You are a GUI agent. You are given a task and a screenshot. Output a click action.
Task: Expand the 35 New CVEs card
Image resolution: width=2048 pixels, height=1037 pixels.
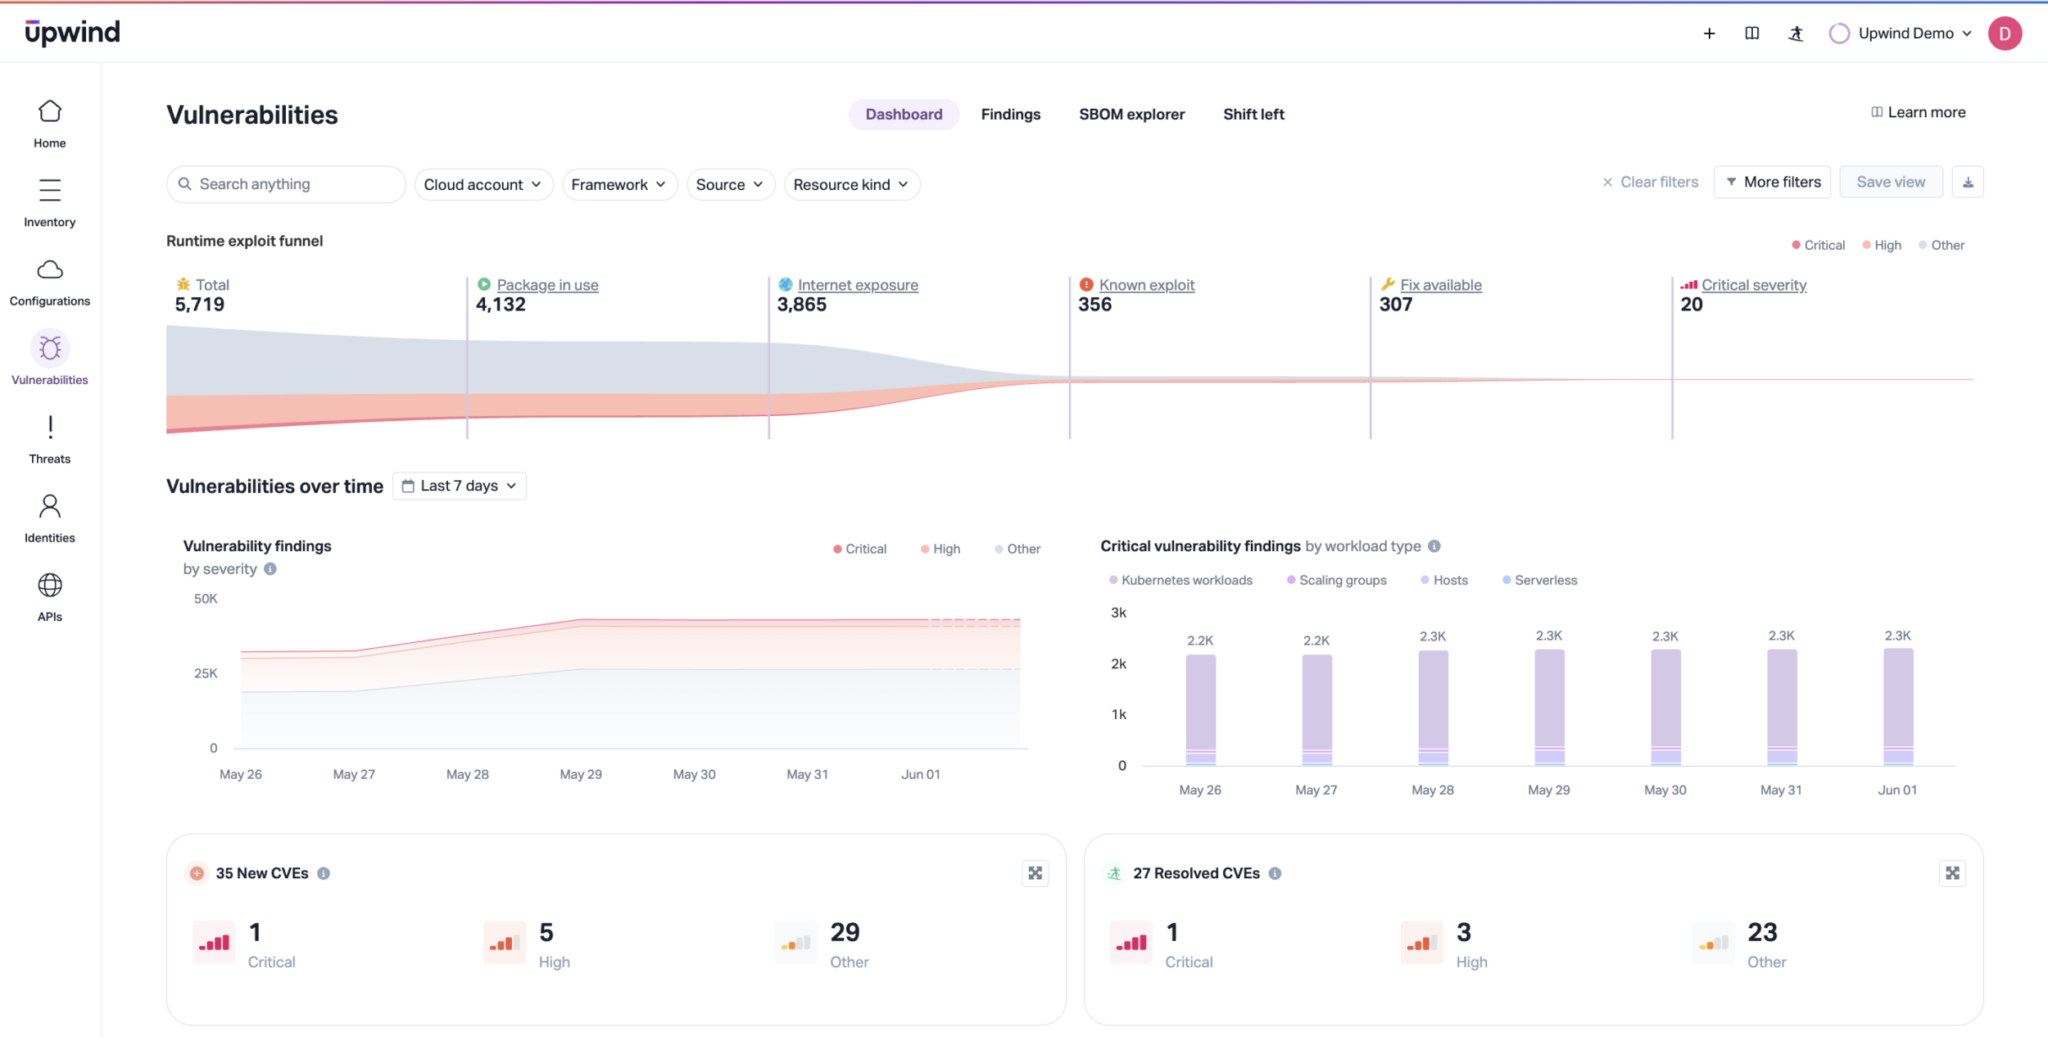coord(1035,873)
